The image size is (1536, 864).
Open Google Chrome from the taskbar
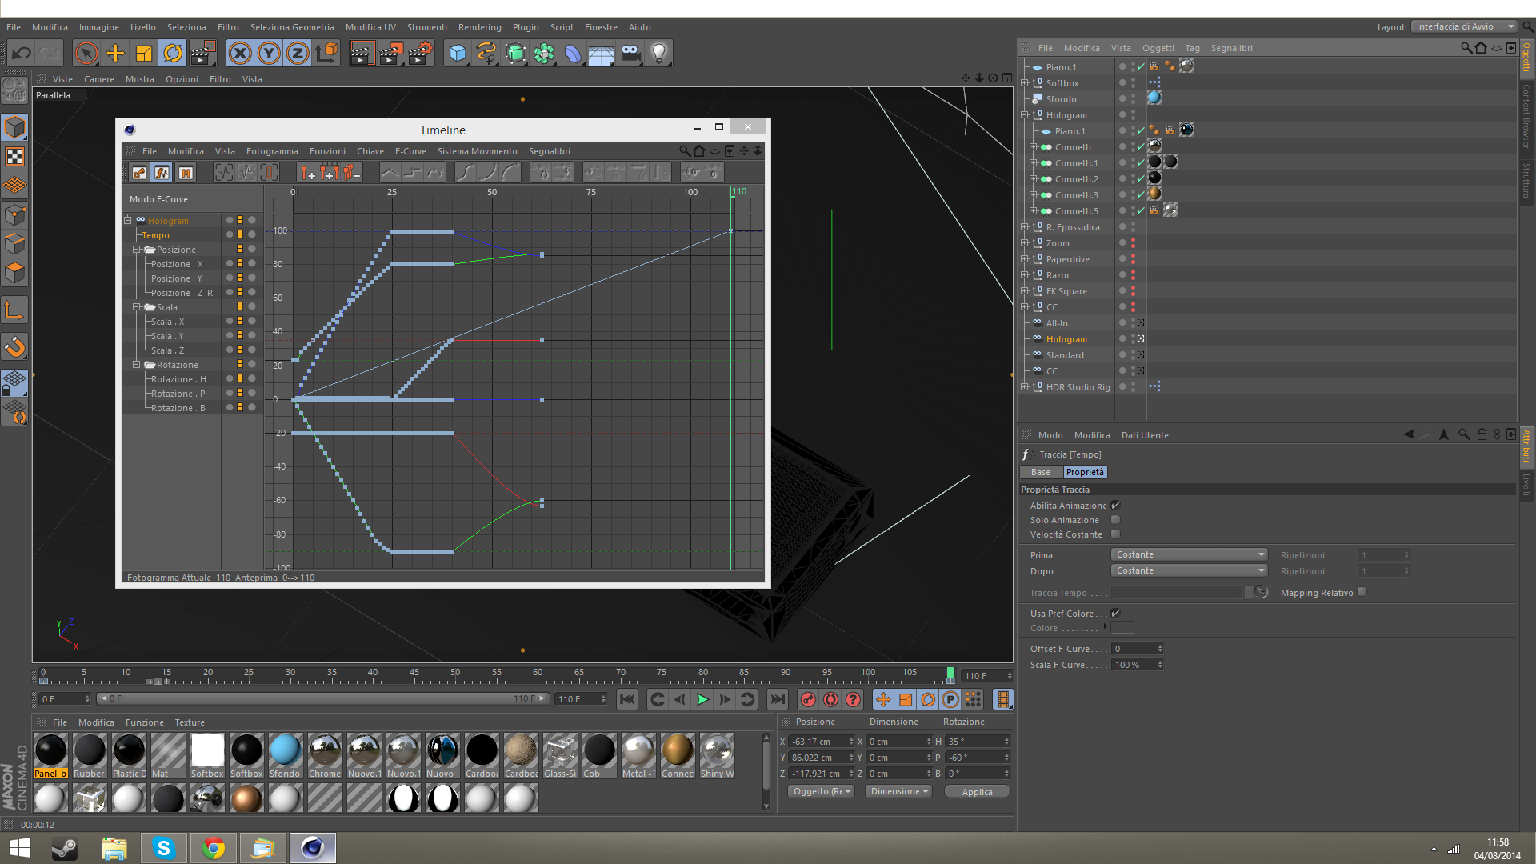[213, 848]
